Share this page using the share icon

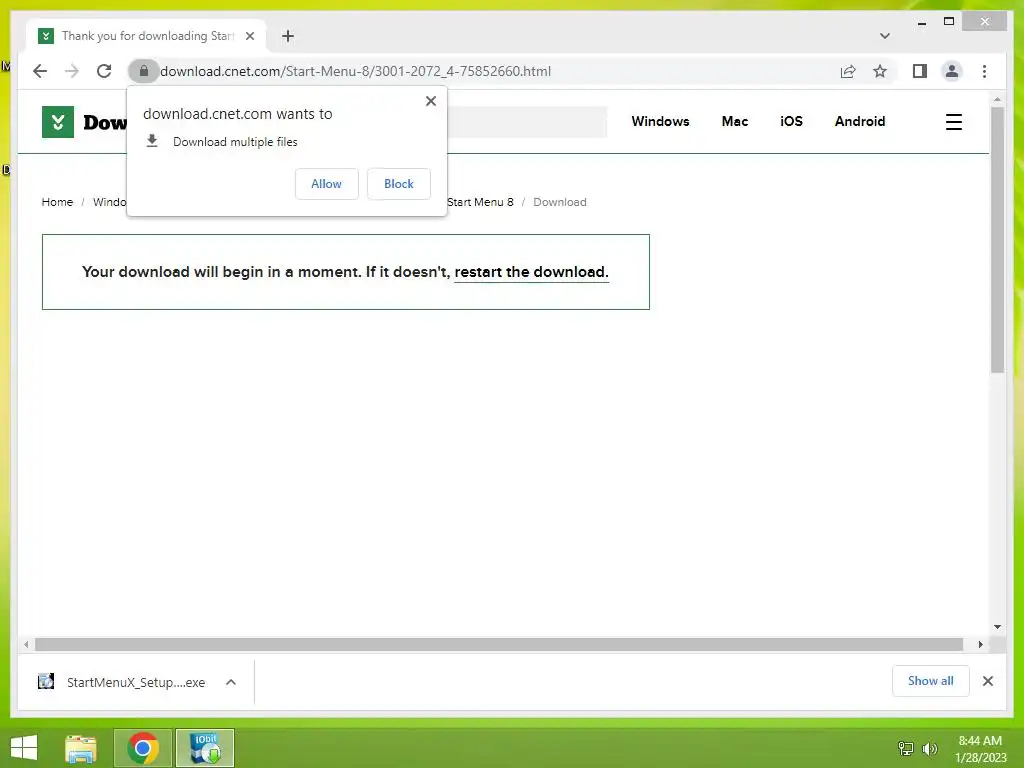(x=848, y=71)
